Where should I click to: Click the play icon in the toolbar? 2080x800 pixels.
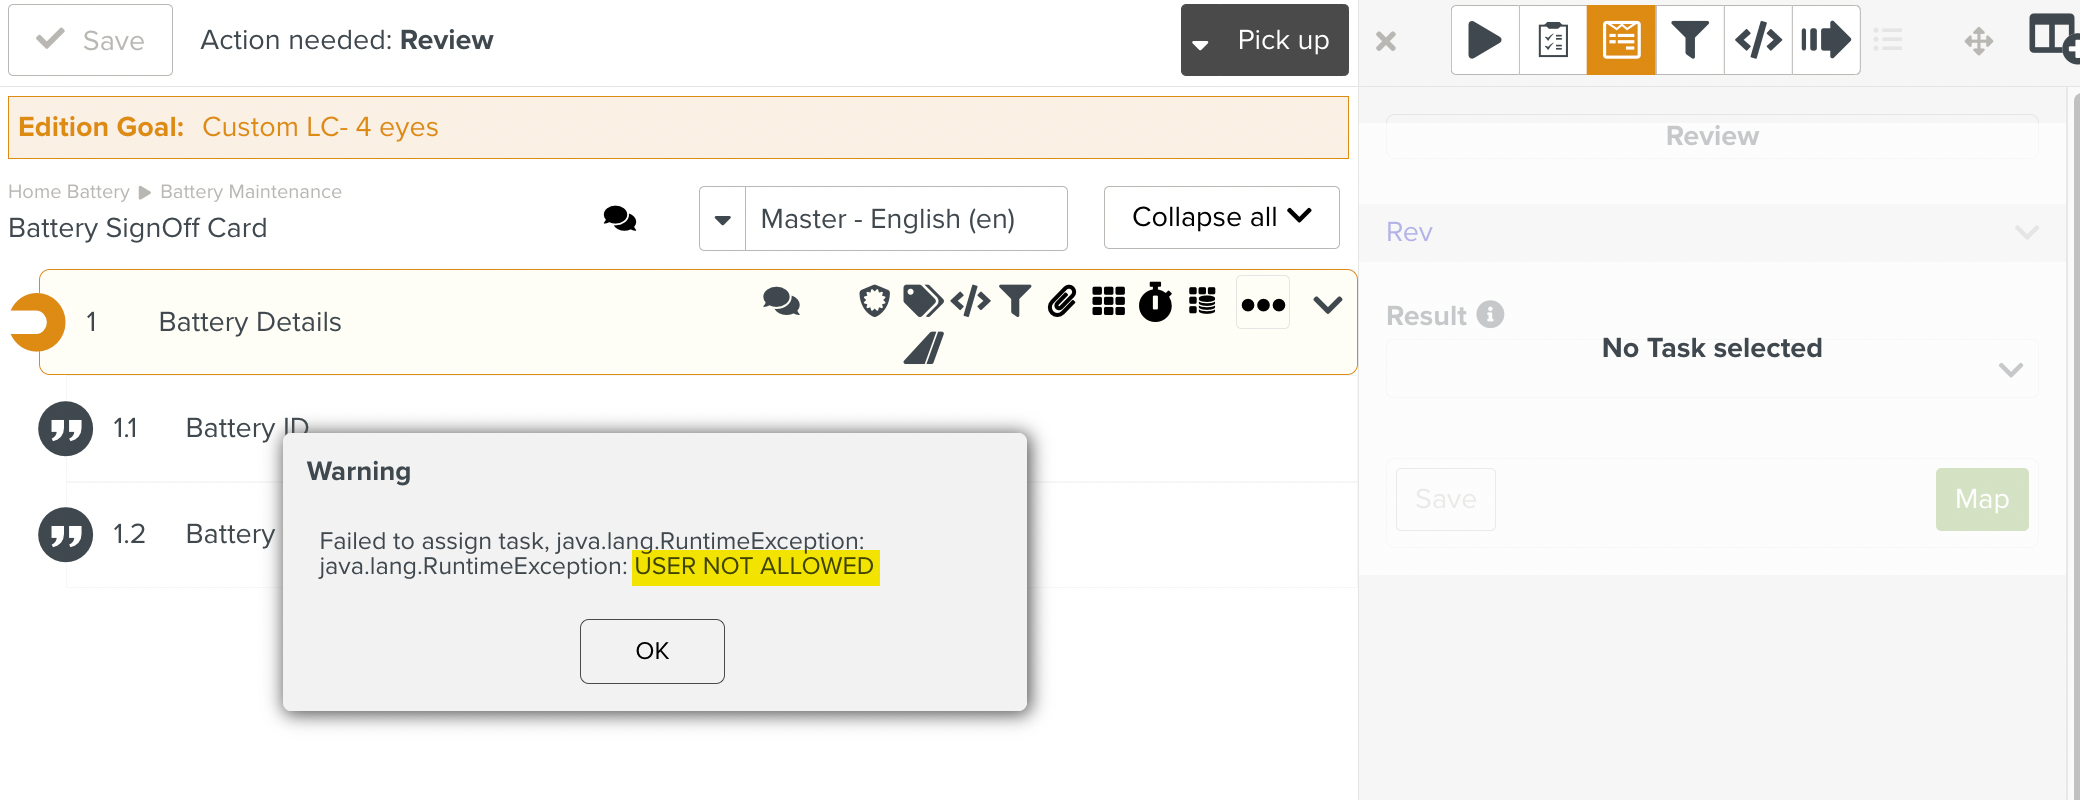pyautogui.click(x=1485, y=41)
